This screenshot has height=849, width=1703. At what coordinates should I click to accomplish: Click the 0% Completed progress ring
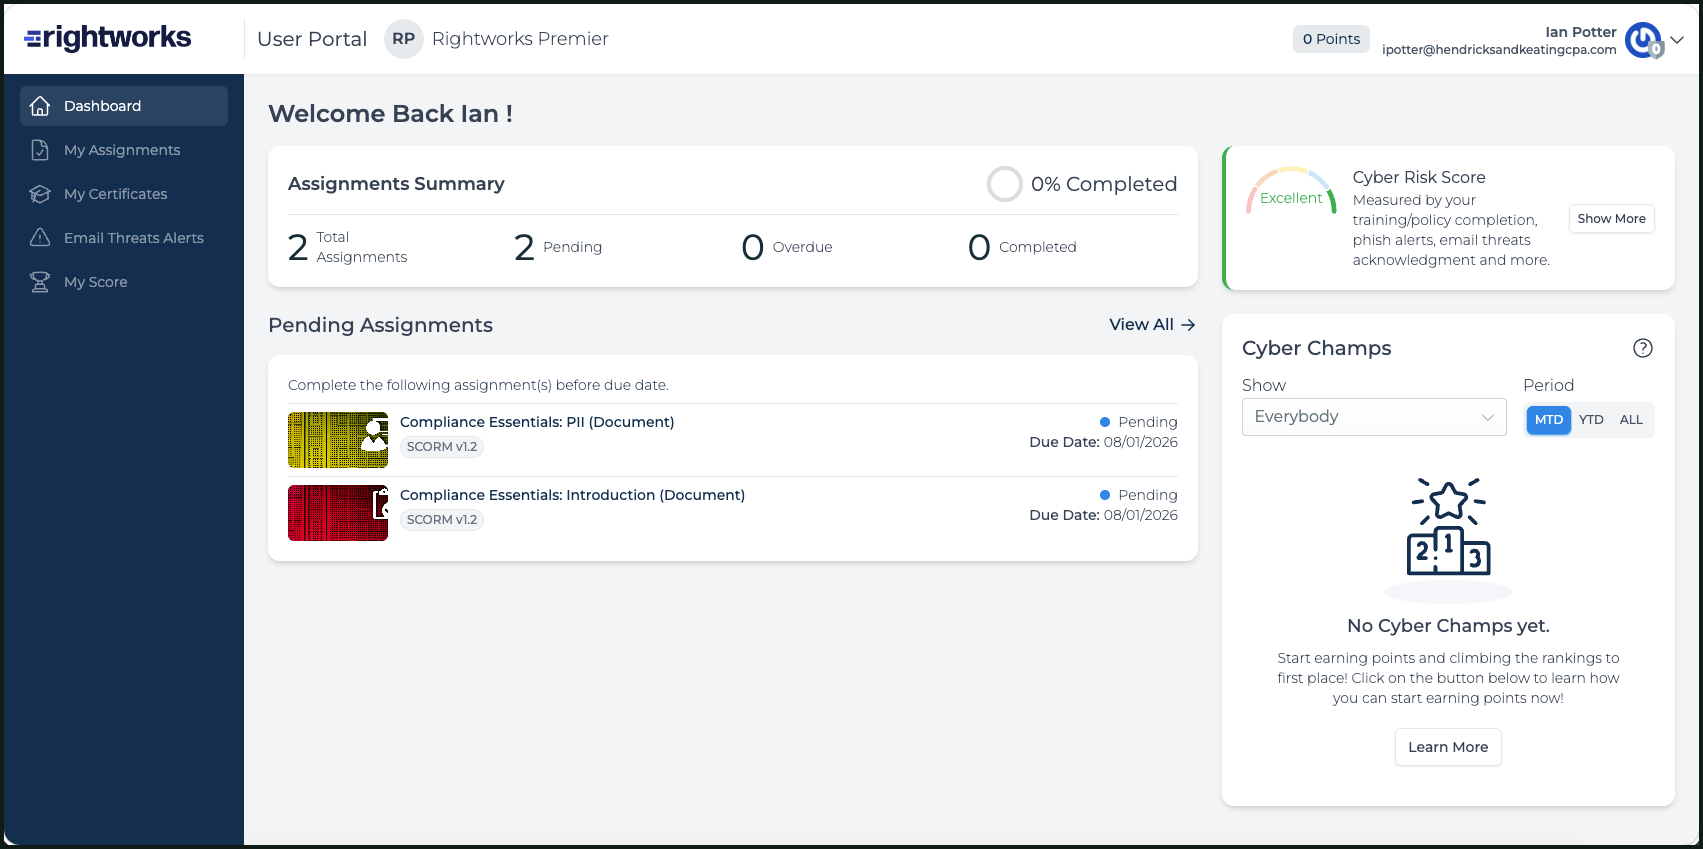pyautogui.click(x=1005, y=184)
